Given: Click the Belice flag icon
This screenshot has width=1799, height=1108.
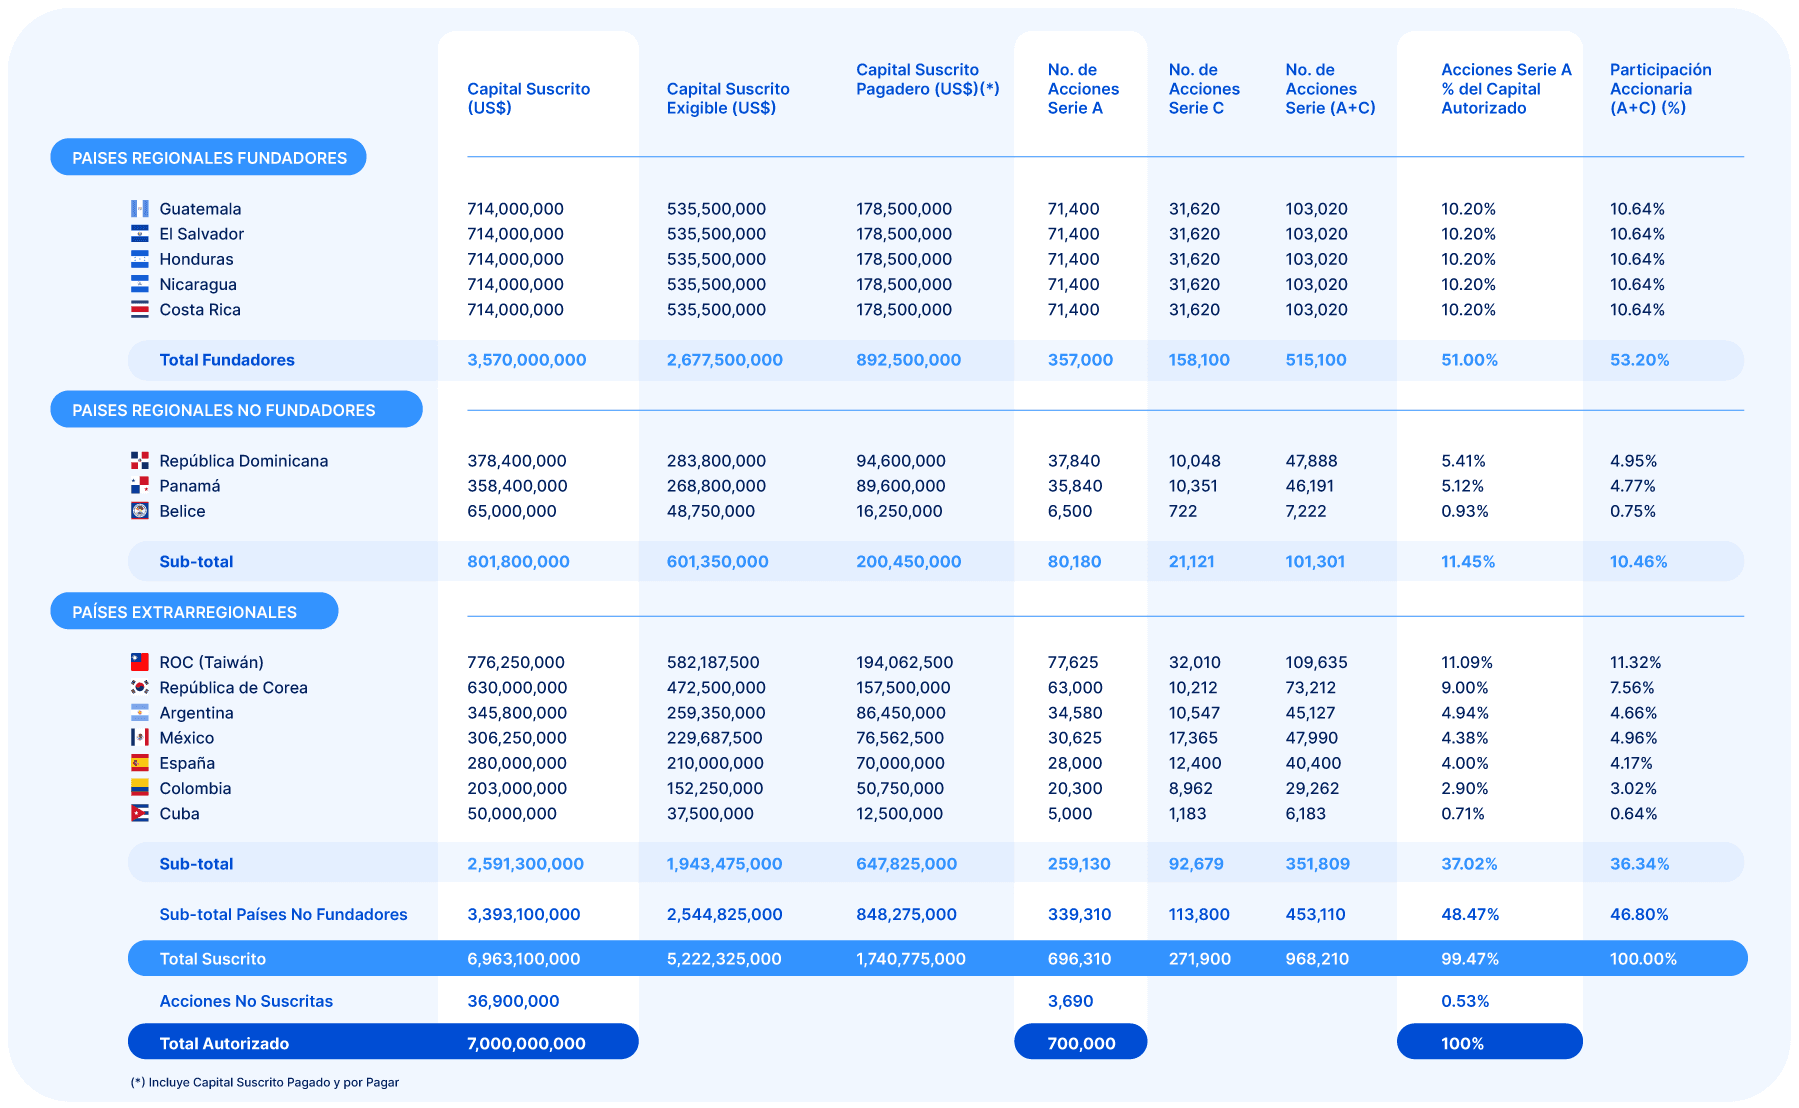Looking at the screenshot, I should [139, 511].
